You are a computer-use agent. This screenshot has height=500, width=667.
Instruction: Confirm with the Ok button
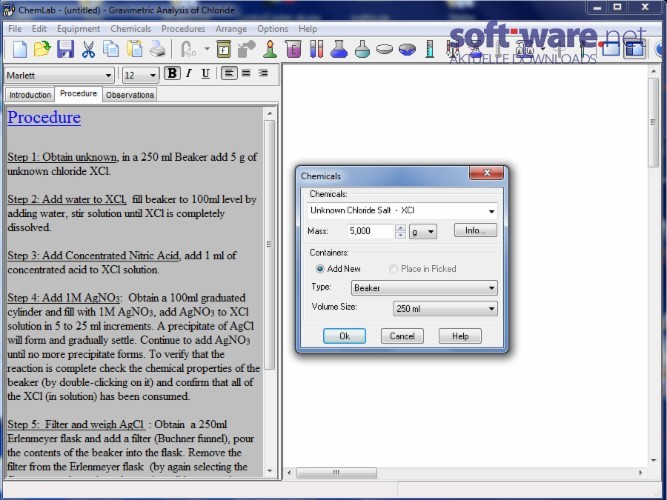(x=344, y=336)
